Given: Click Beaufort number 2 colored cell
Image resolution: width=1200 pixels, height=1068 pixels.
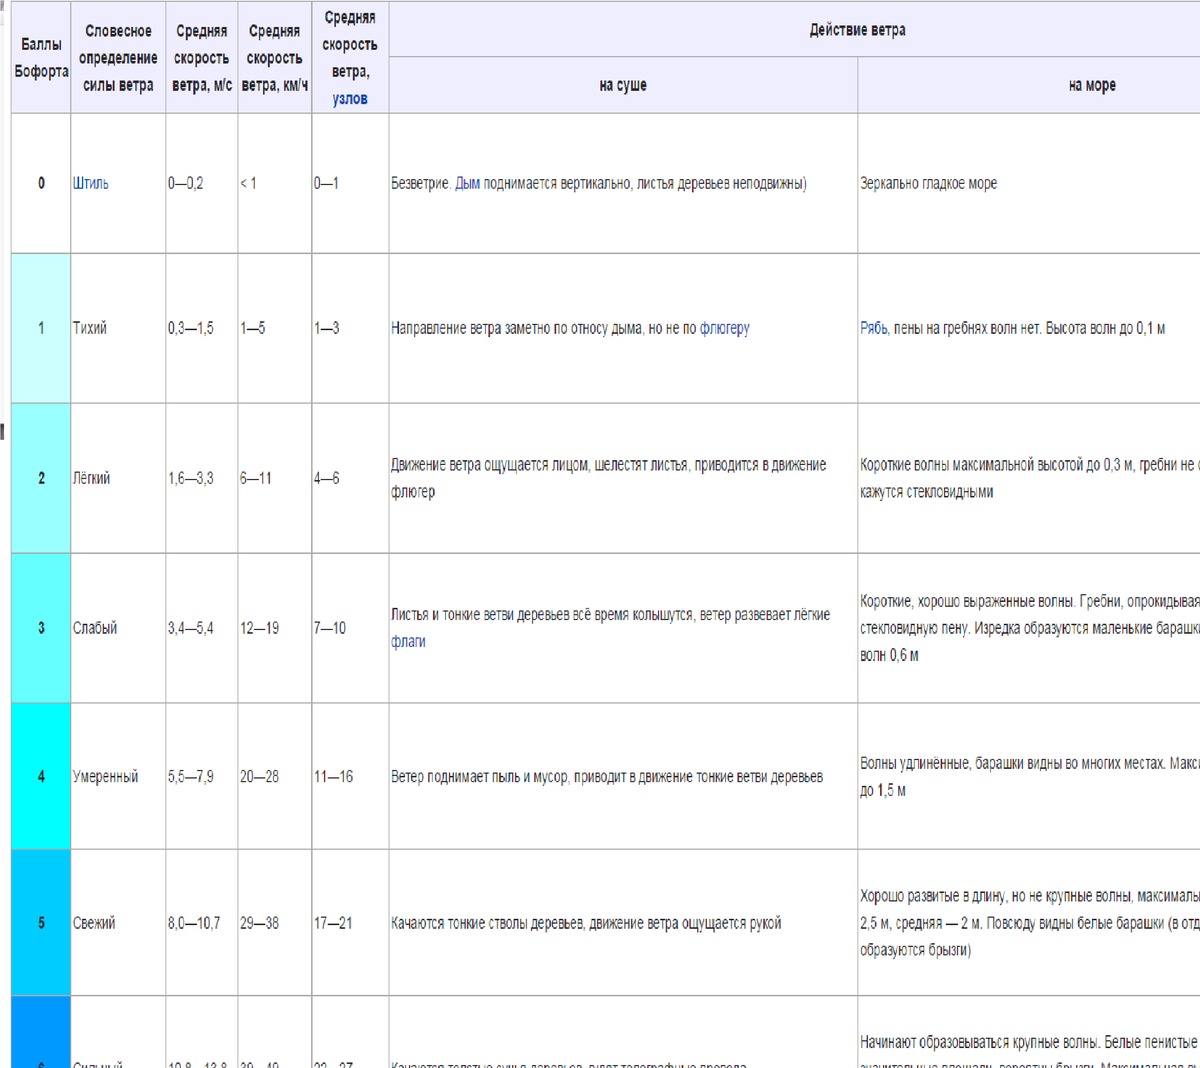Looking at the screenshot, I should (41, 478).
